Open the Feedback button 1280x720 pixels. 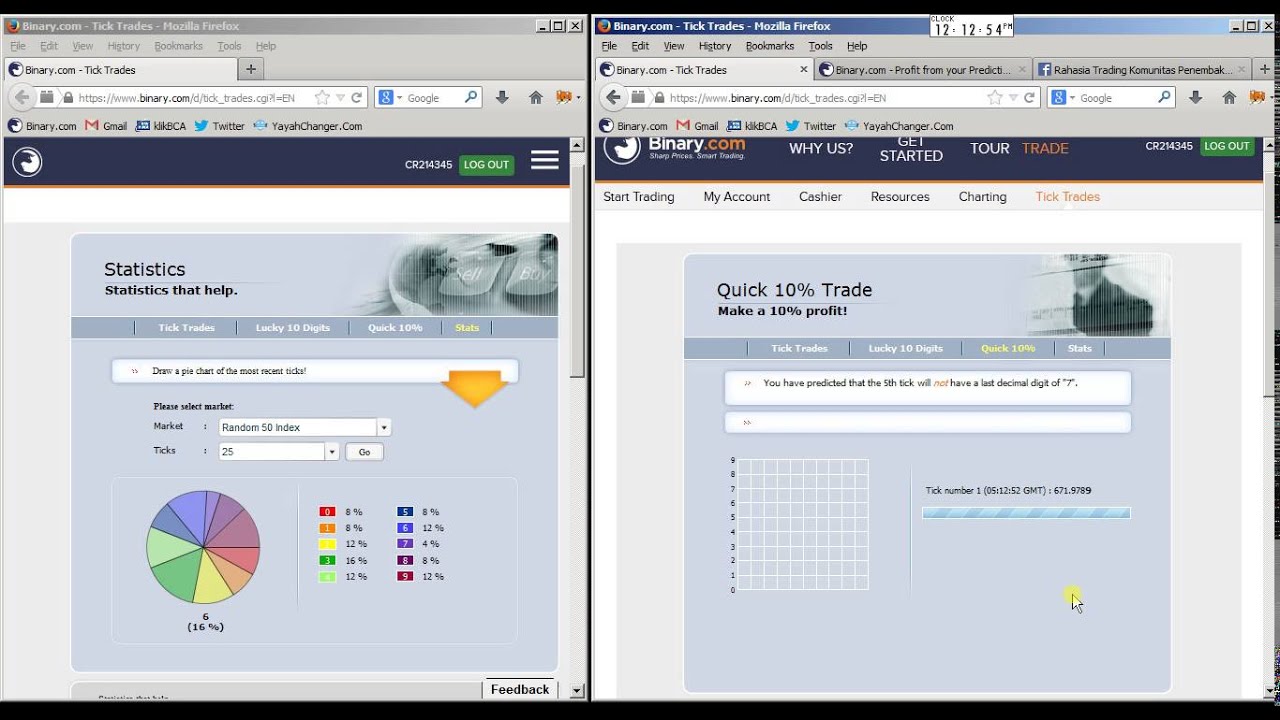pos(520,689)
